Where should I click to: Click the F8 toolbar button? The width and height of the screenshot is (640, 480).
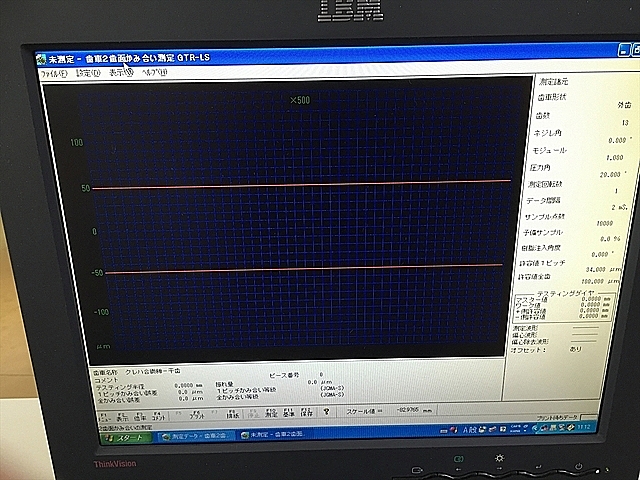point(233,414)
